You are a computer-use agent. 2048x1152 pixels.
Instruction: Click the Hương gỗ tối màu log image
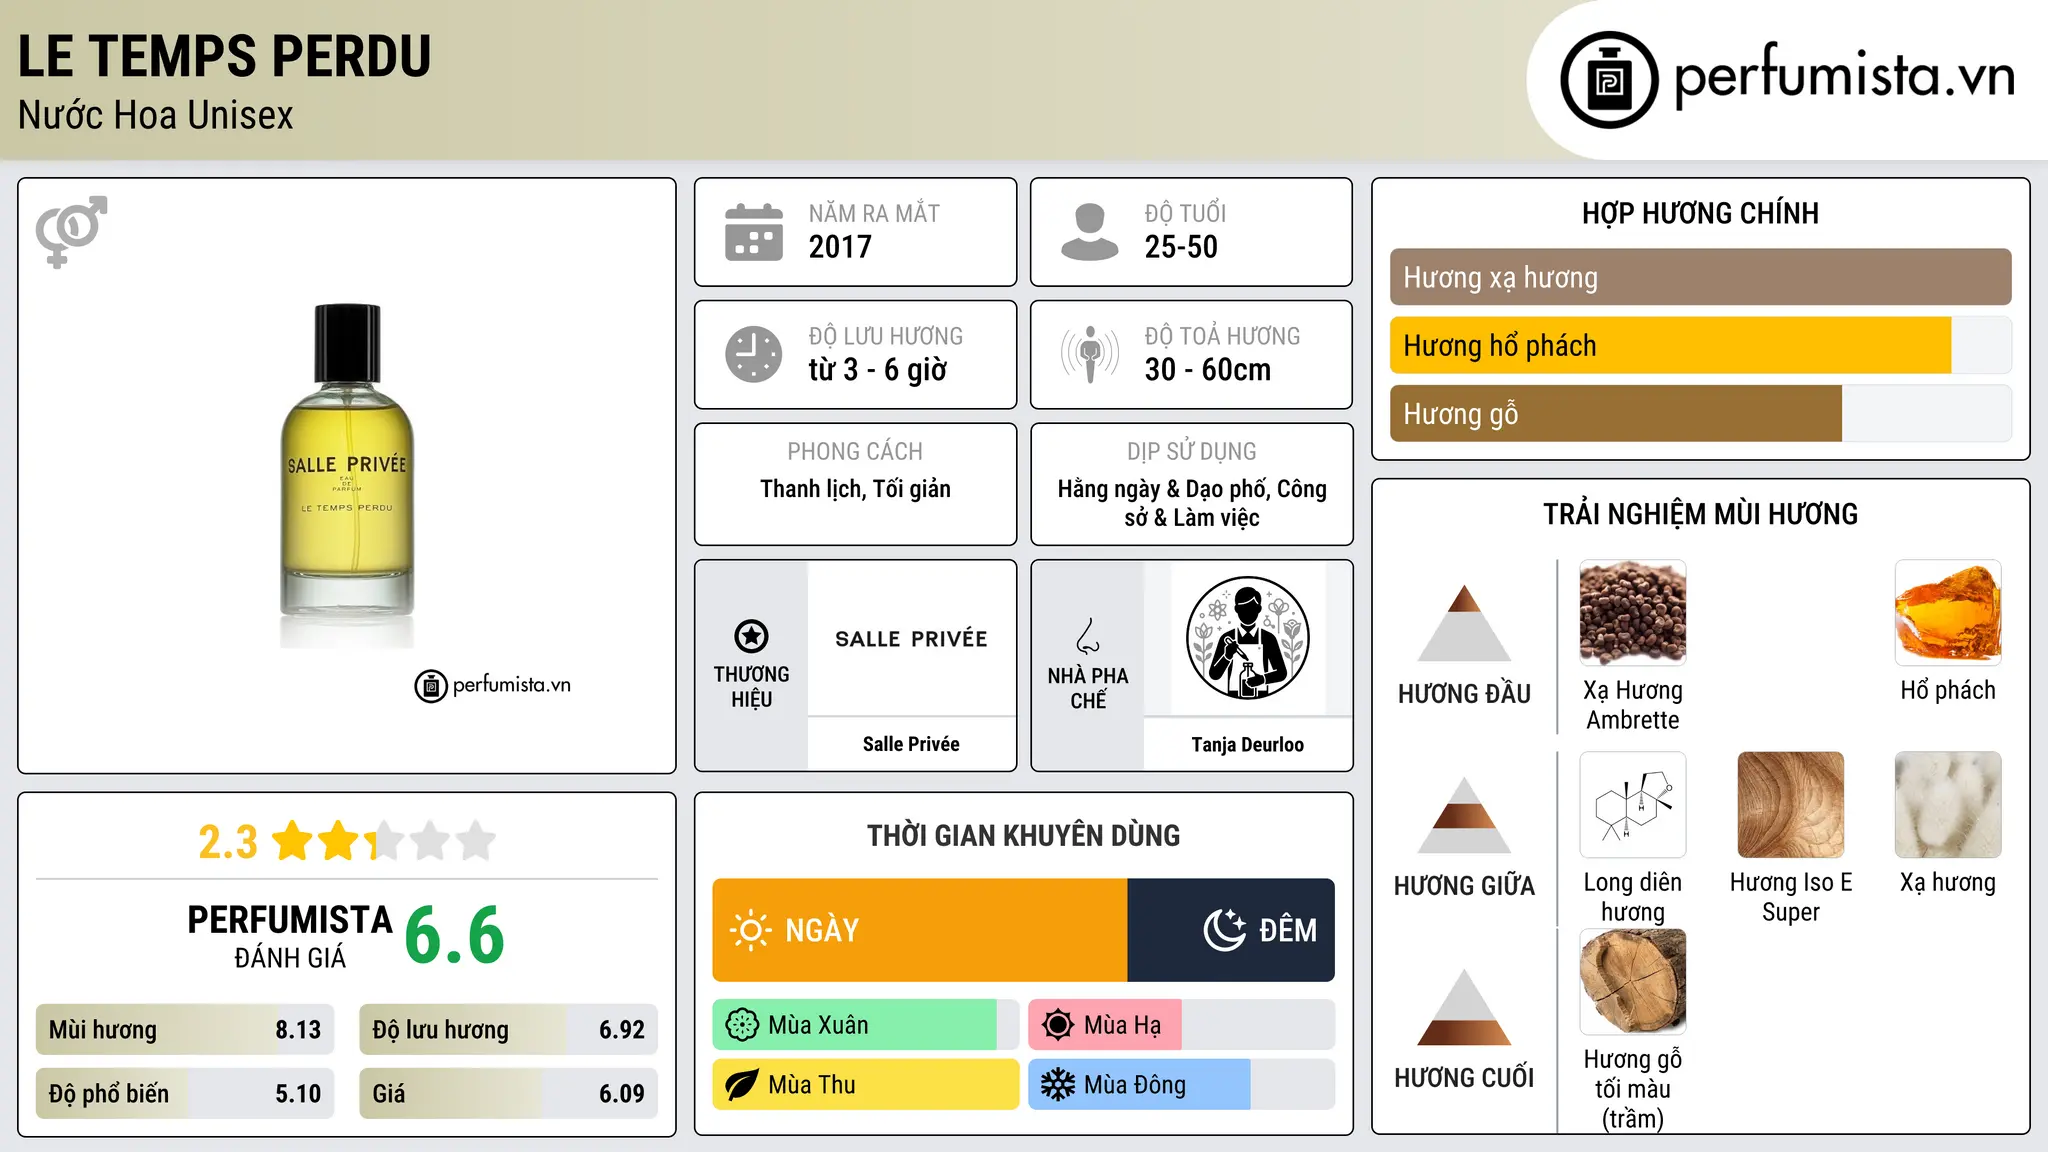click(x=1632, y=982)
